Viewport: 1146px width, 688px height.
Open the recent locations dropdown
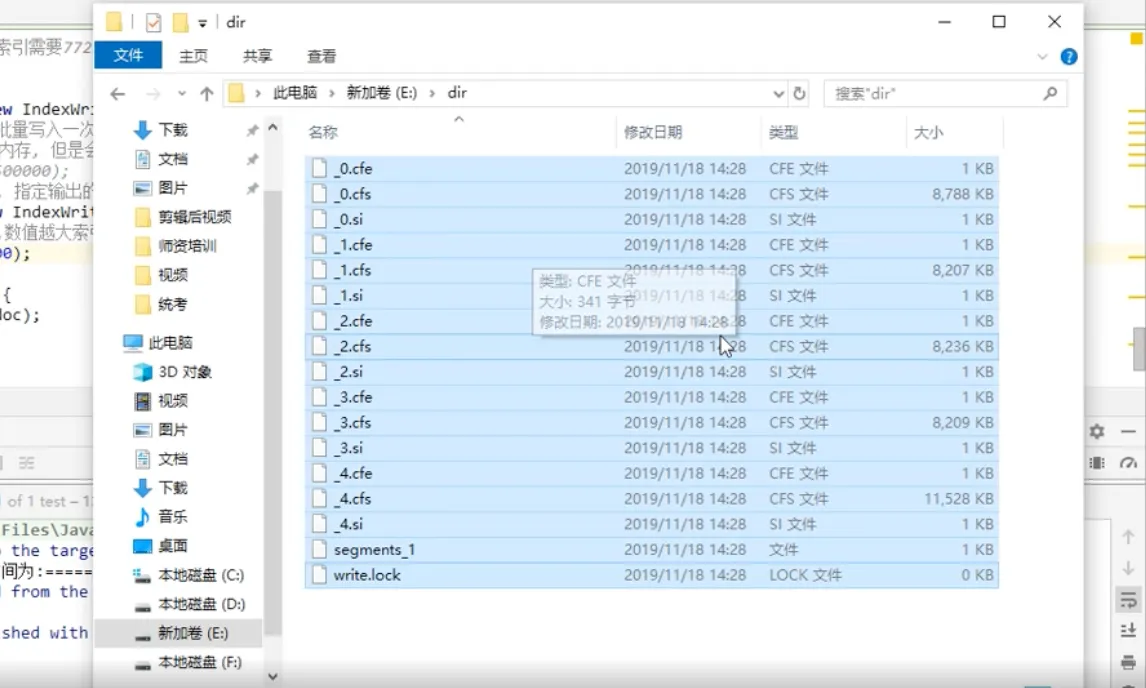pyautogui.click(x=182, y=94)
